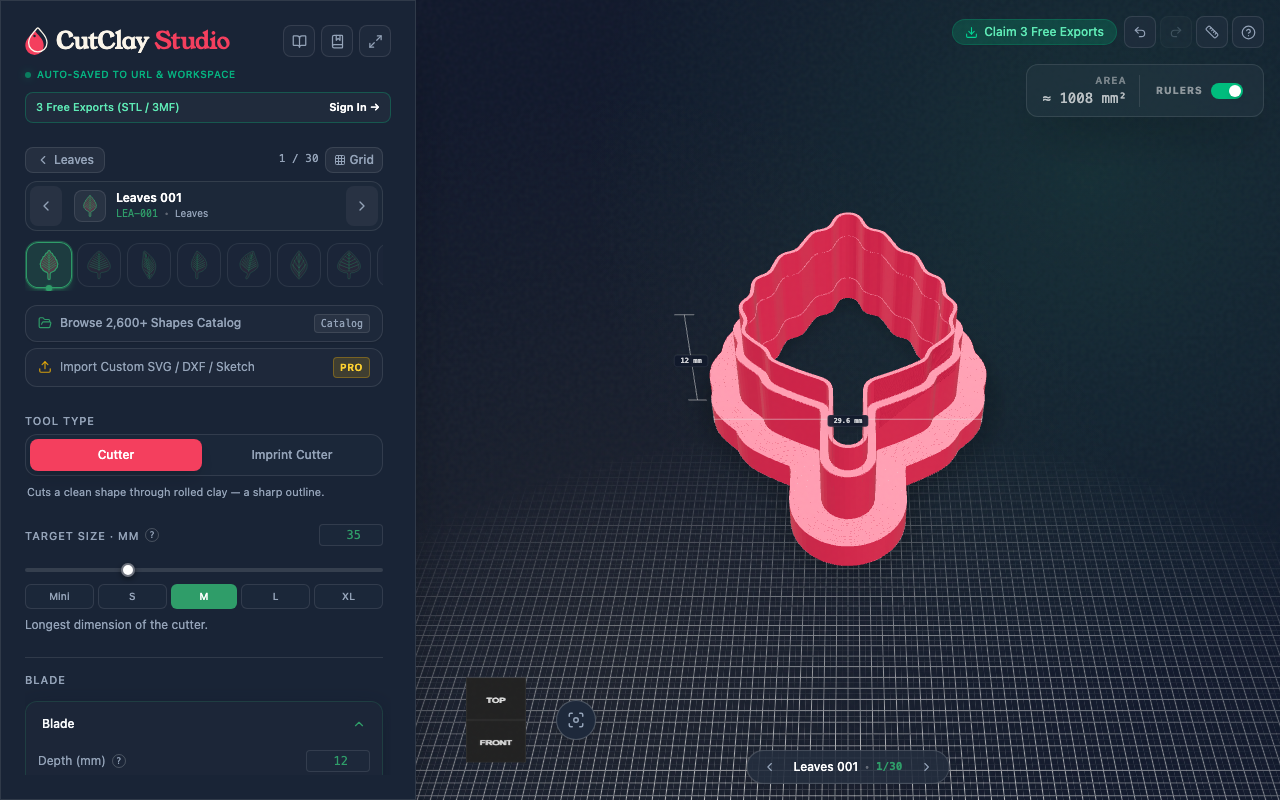Click the undo arrow icon
The image size is (1280, 800).
pos(1140,32)
